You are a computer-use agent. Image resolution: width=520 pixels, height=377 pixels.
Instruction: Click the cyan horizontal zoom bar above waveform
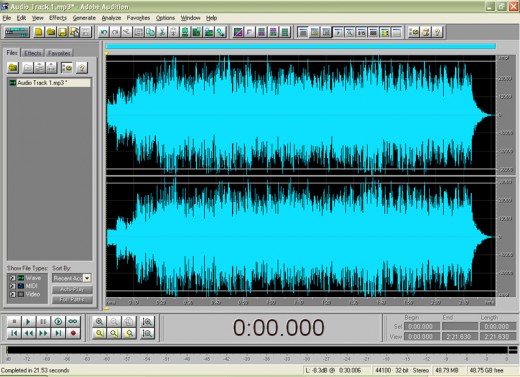coord(301,46)
